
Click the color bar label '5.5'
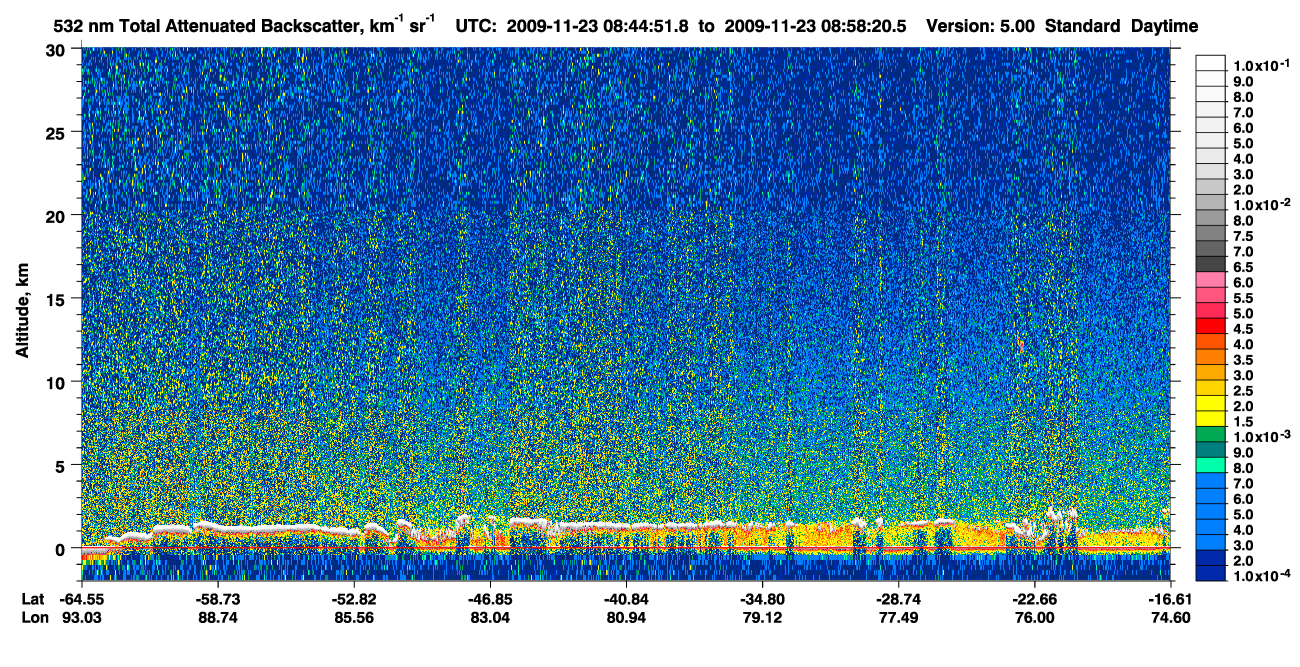click(1245, 298)
